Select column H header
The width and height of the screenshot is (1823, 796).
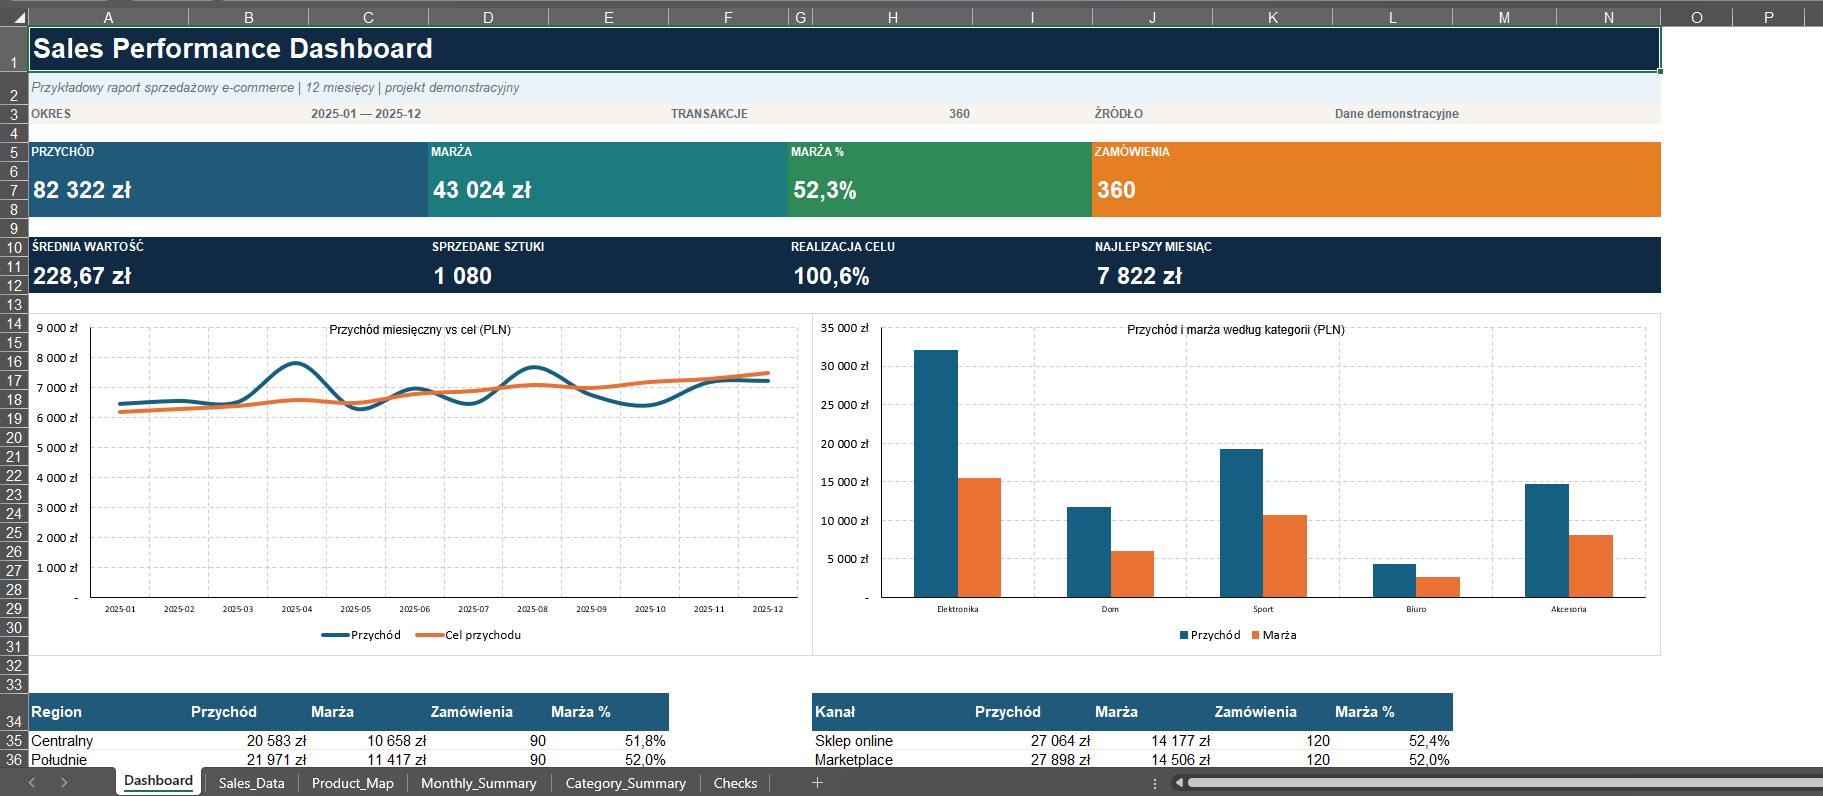892,17
